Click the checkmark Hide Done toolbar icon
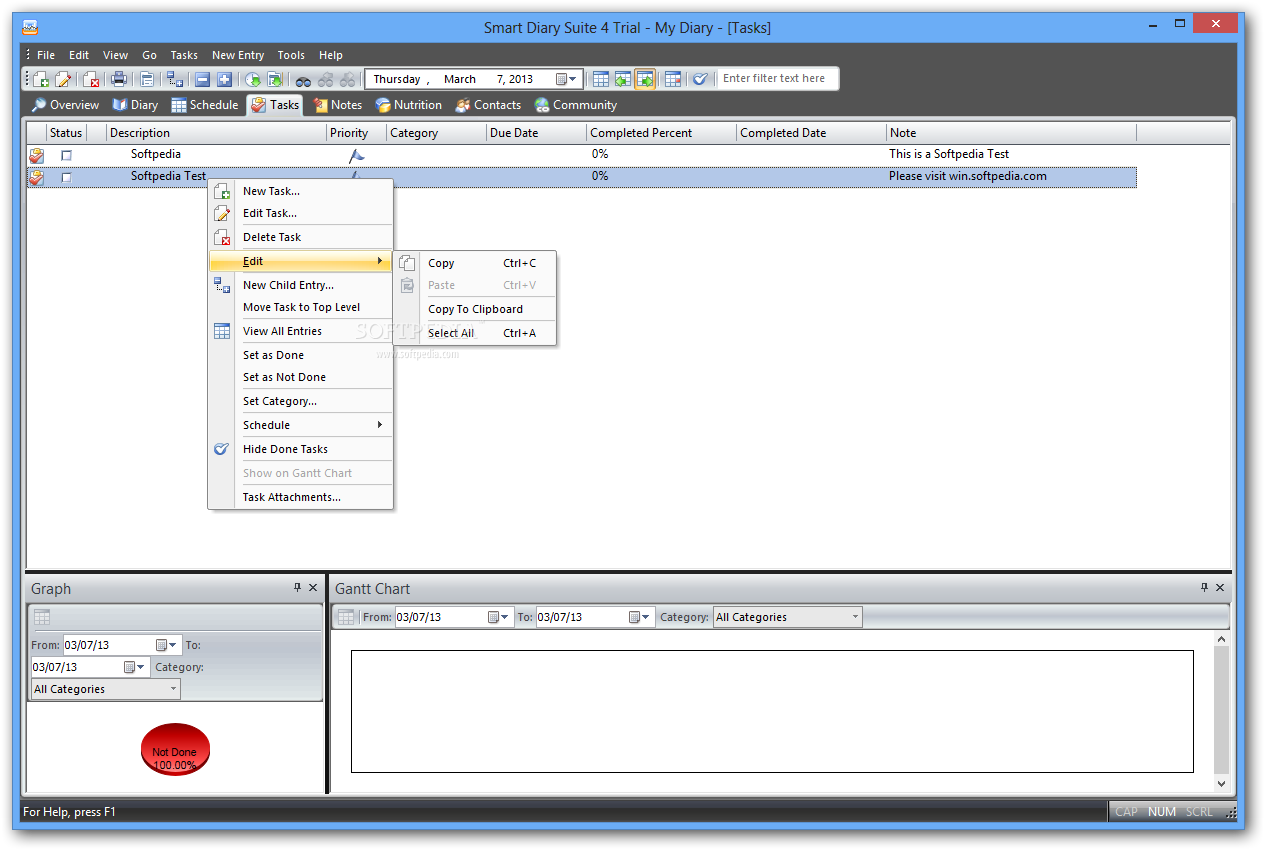 coord(701,79)
